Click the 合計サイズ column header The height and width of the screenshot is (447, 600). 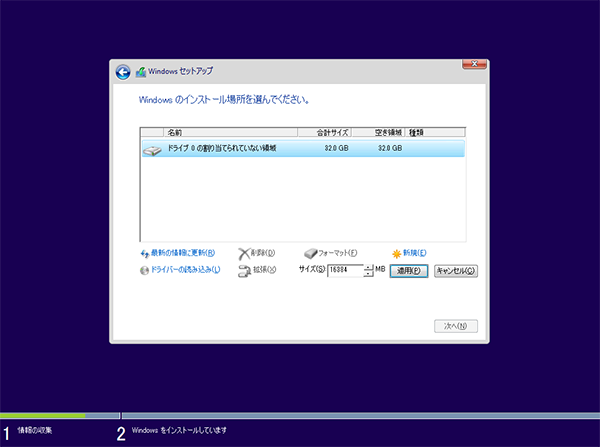click(324, 132)
